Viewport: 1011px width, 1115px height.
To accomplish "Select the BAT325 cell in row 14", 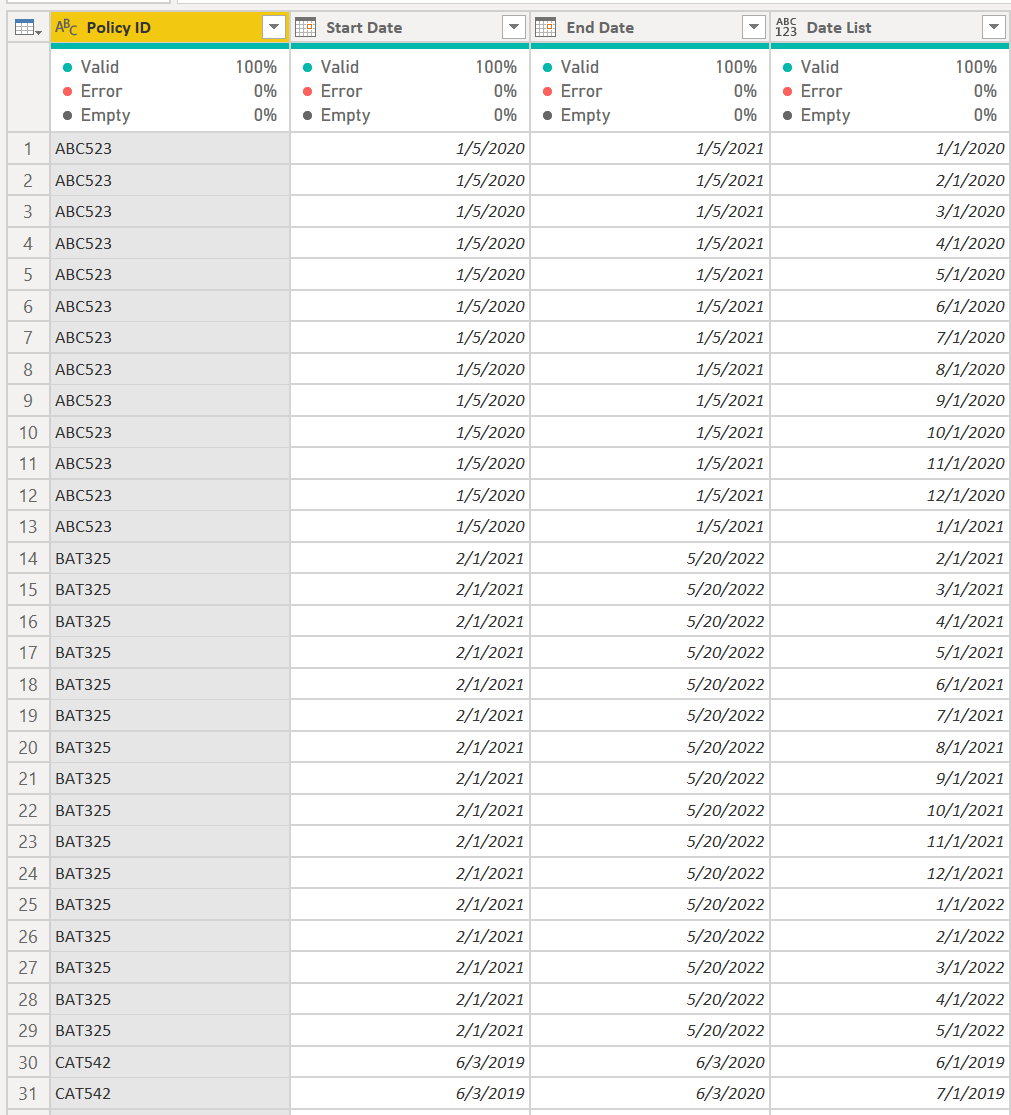I will coord(170,558).
